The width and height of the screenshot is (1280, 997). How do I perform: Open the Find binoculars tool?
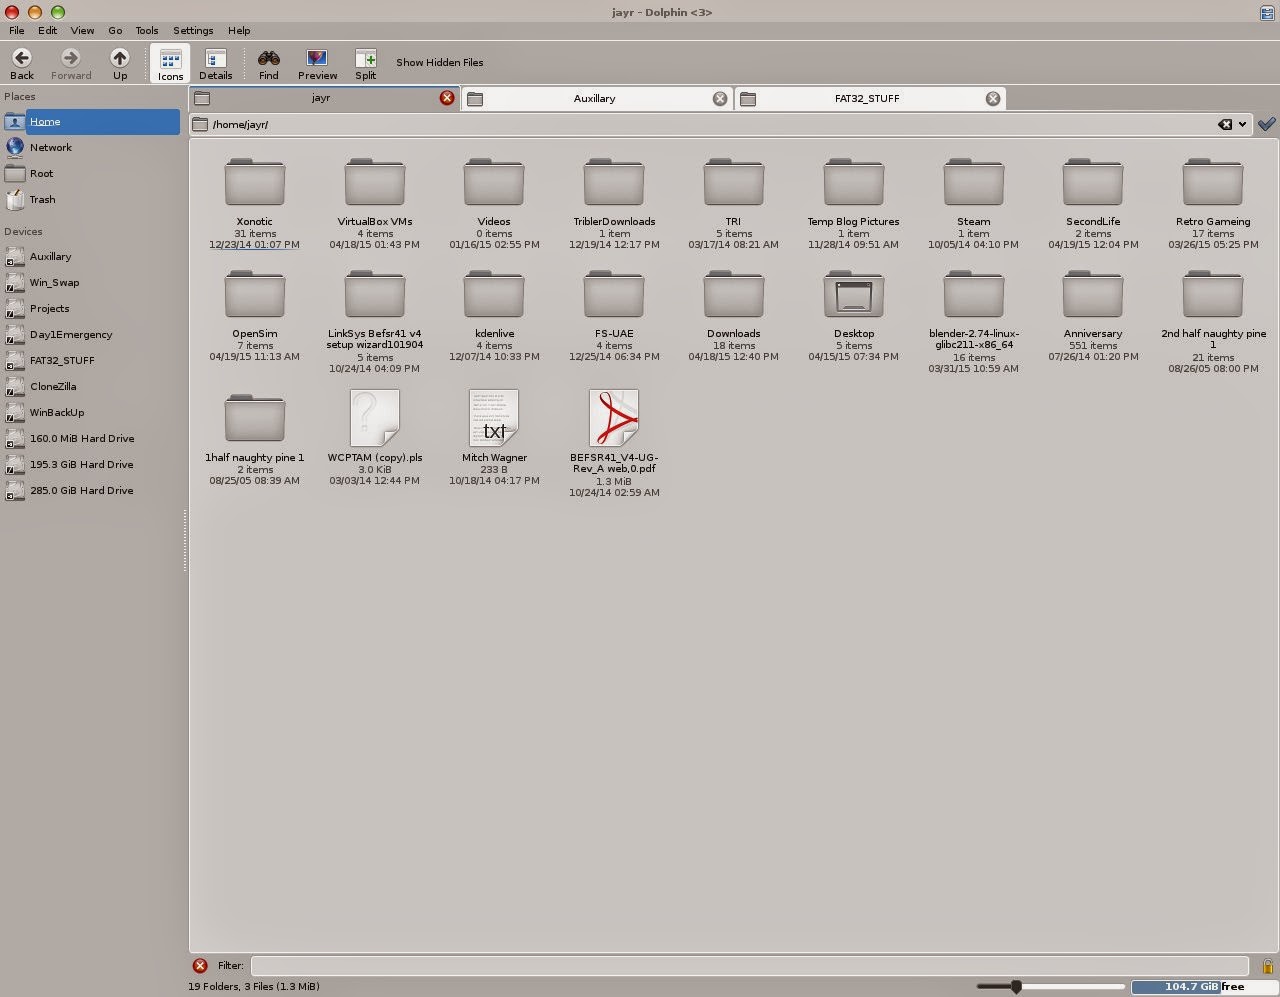(268, 64)
